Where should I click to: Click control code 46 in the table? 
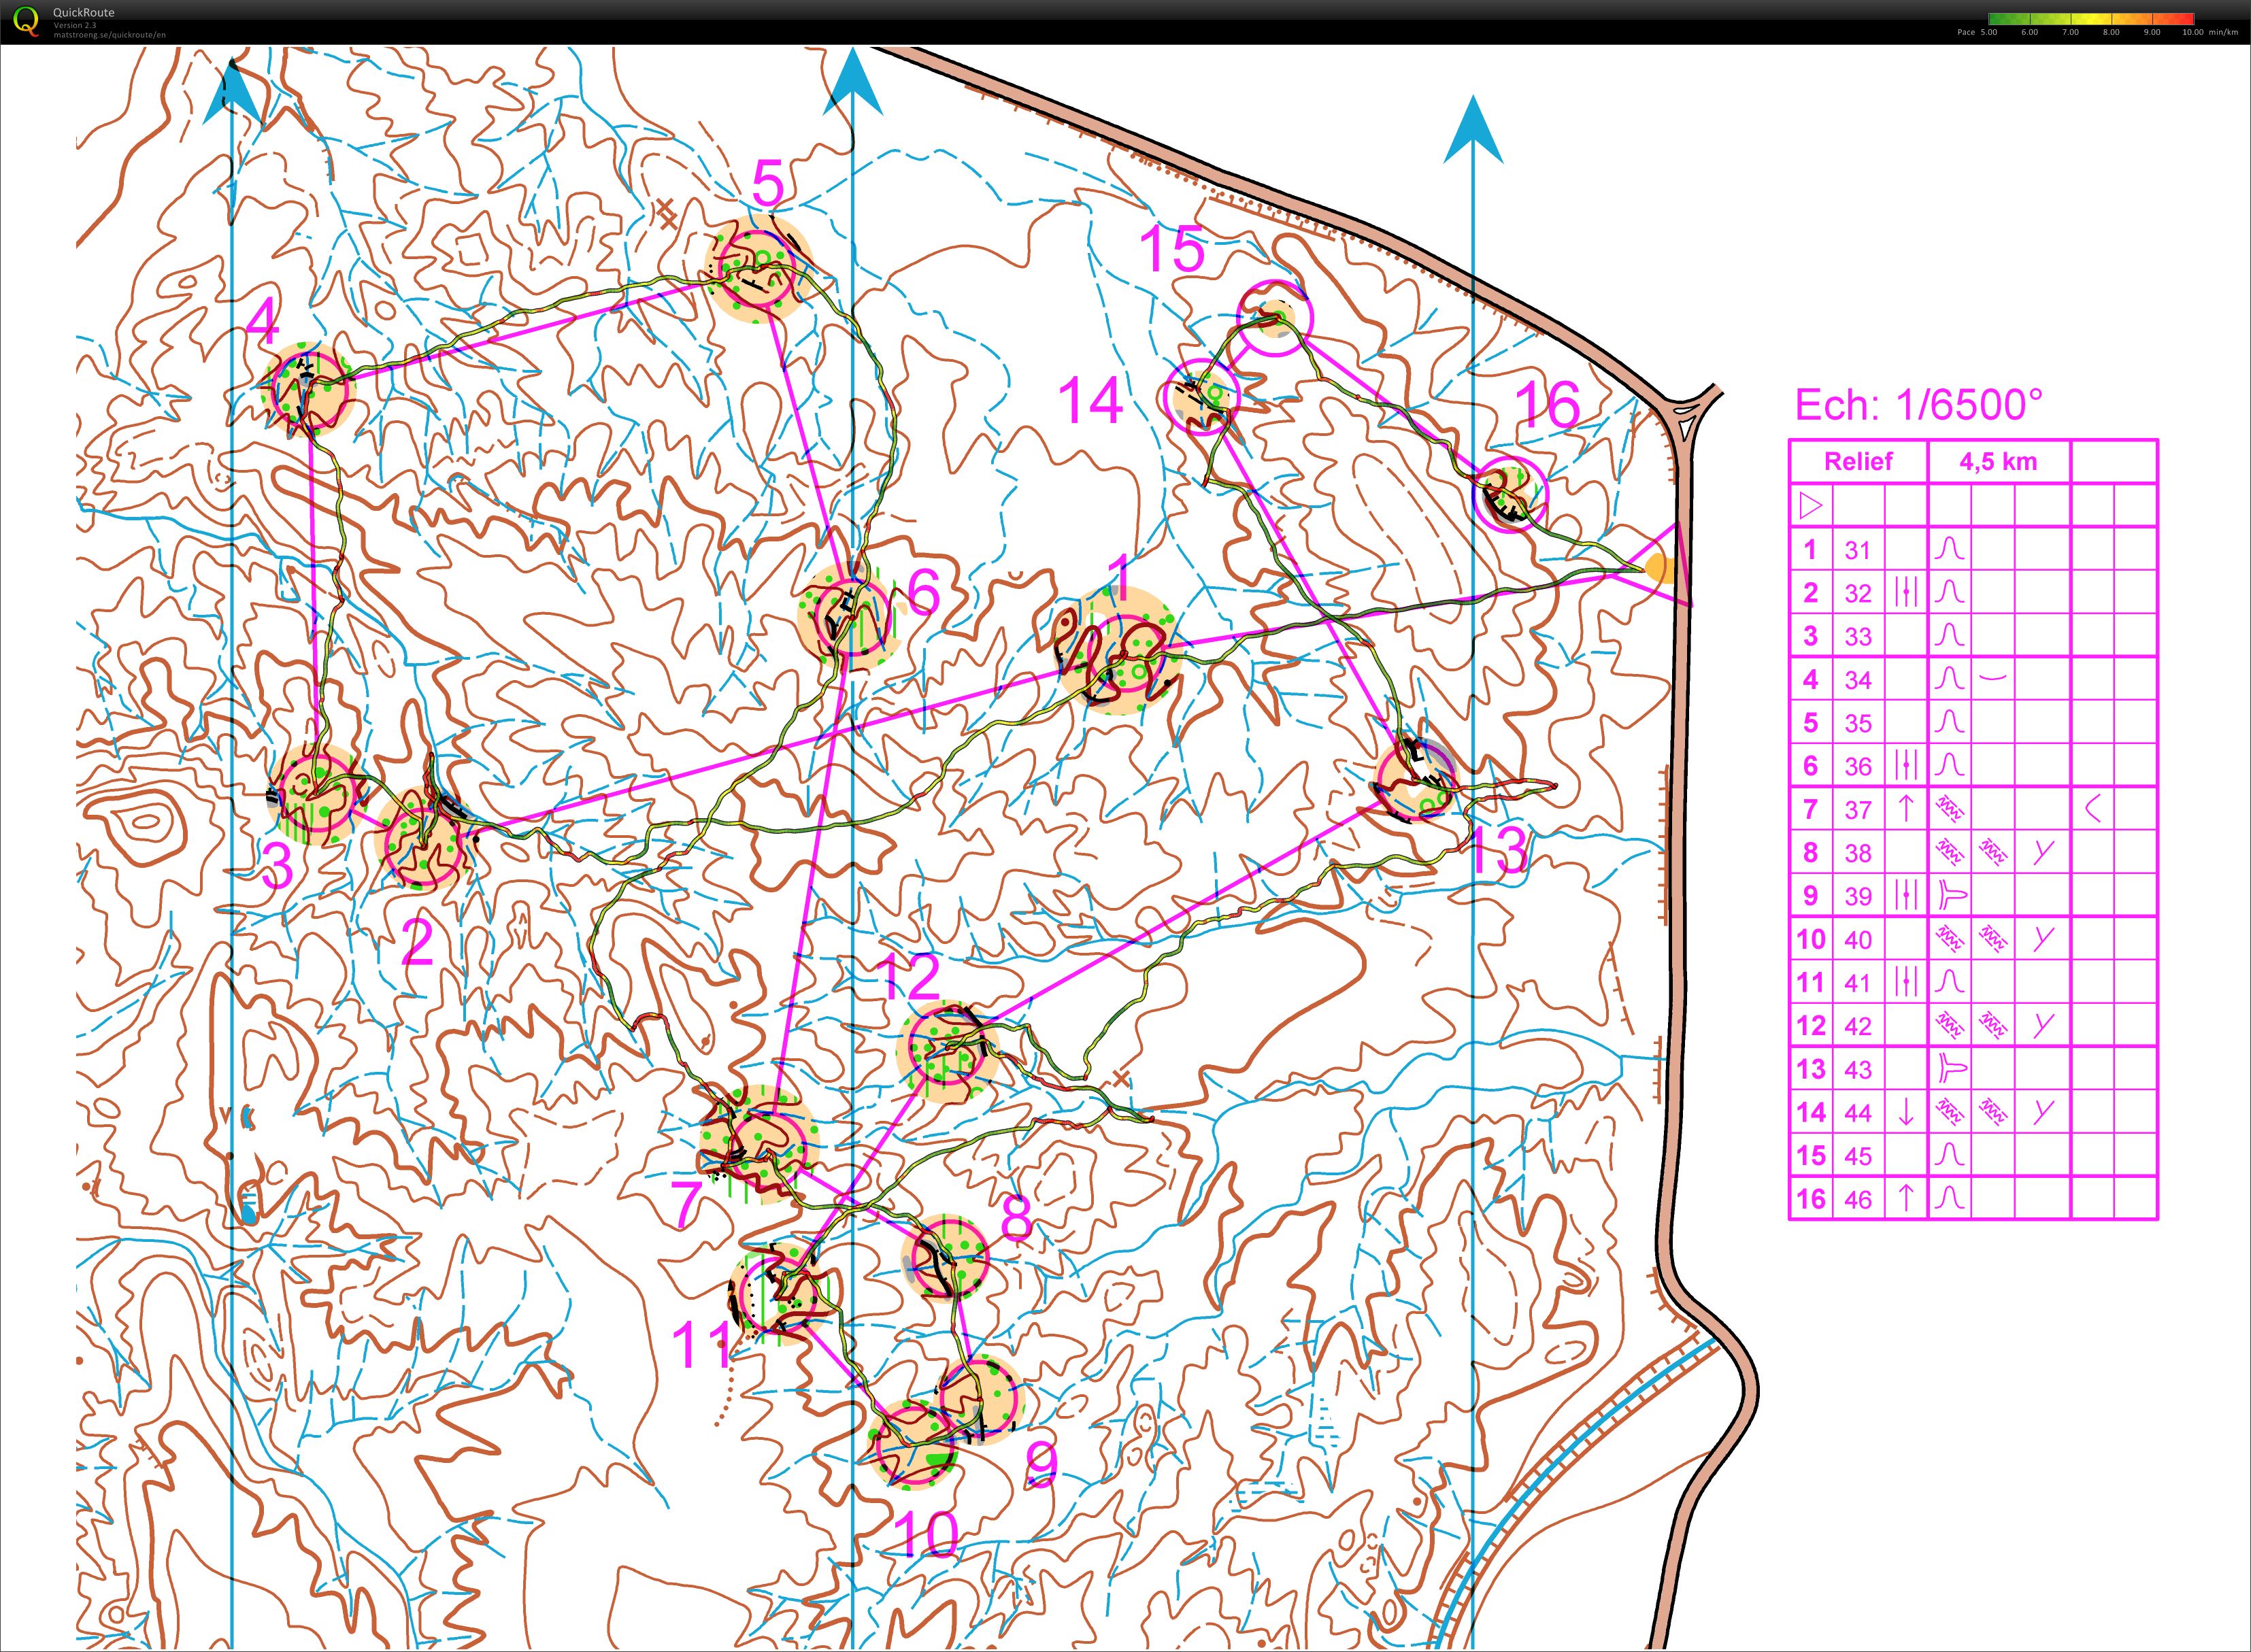click(x=1858, y=1200)
